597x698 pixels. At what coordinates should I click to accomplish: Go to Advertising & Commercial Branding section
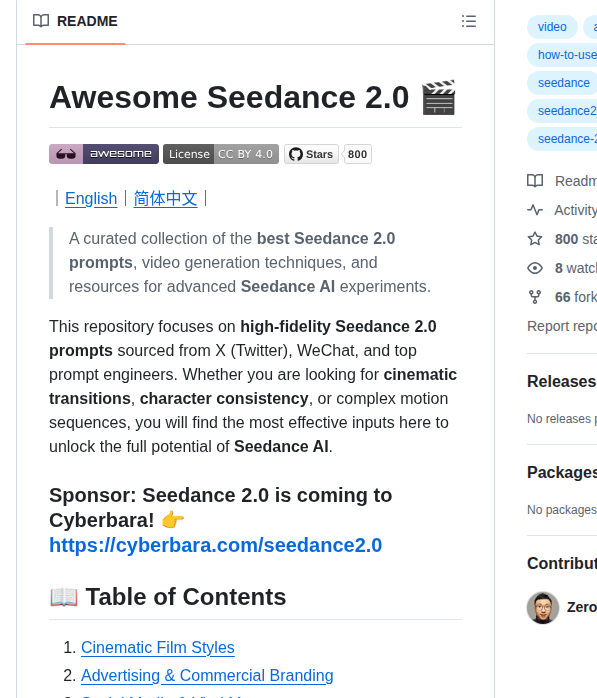(207, 675)
